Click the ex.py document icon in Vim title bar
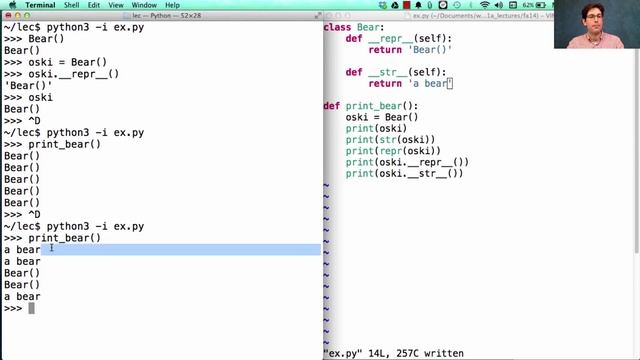 (407, 16)
